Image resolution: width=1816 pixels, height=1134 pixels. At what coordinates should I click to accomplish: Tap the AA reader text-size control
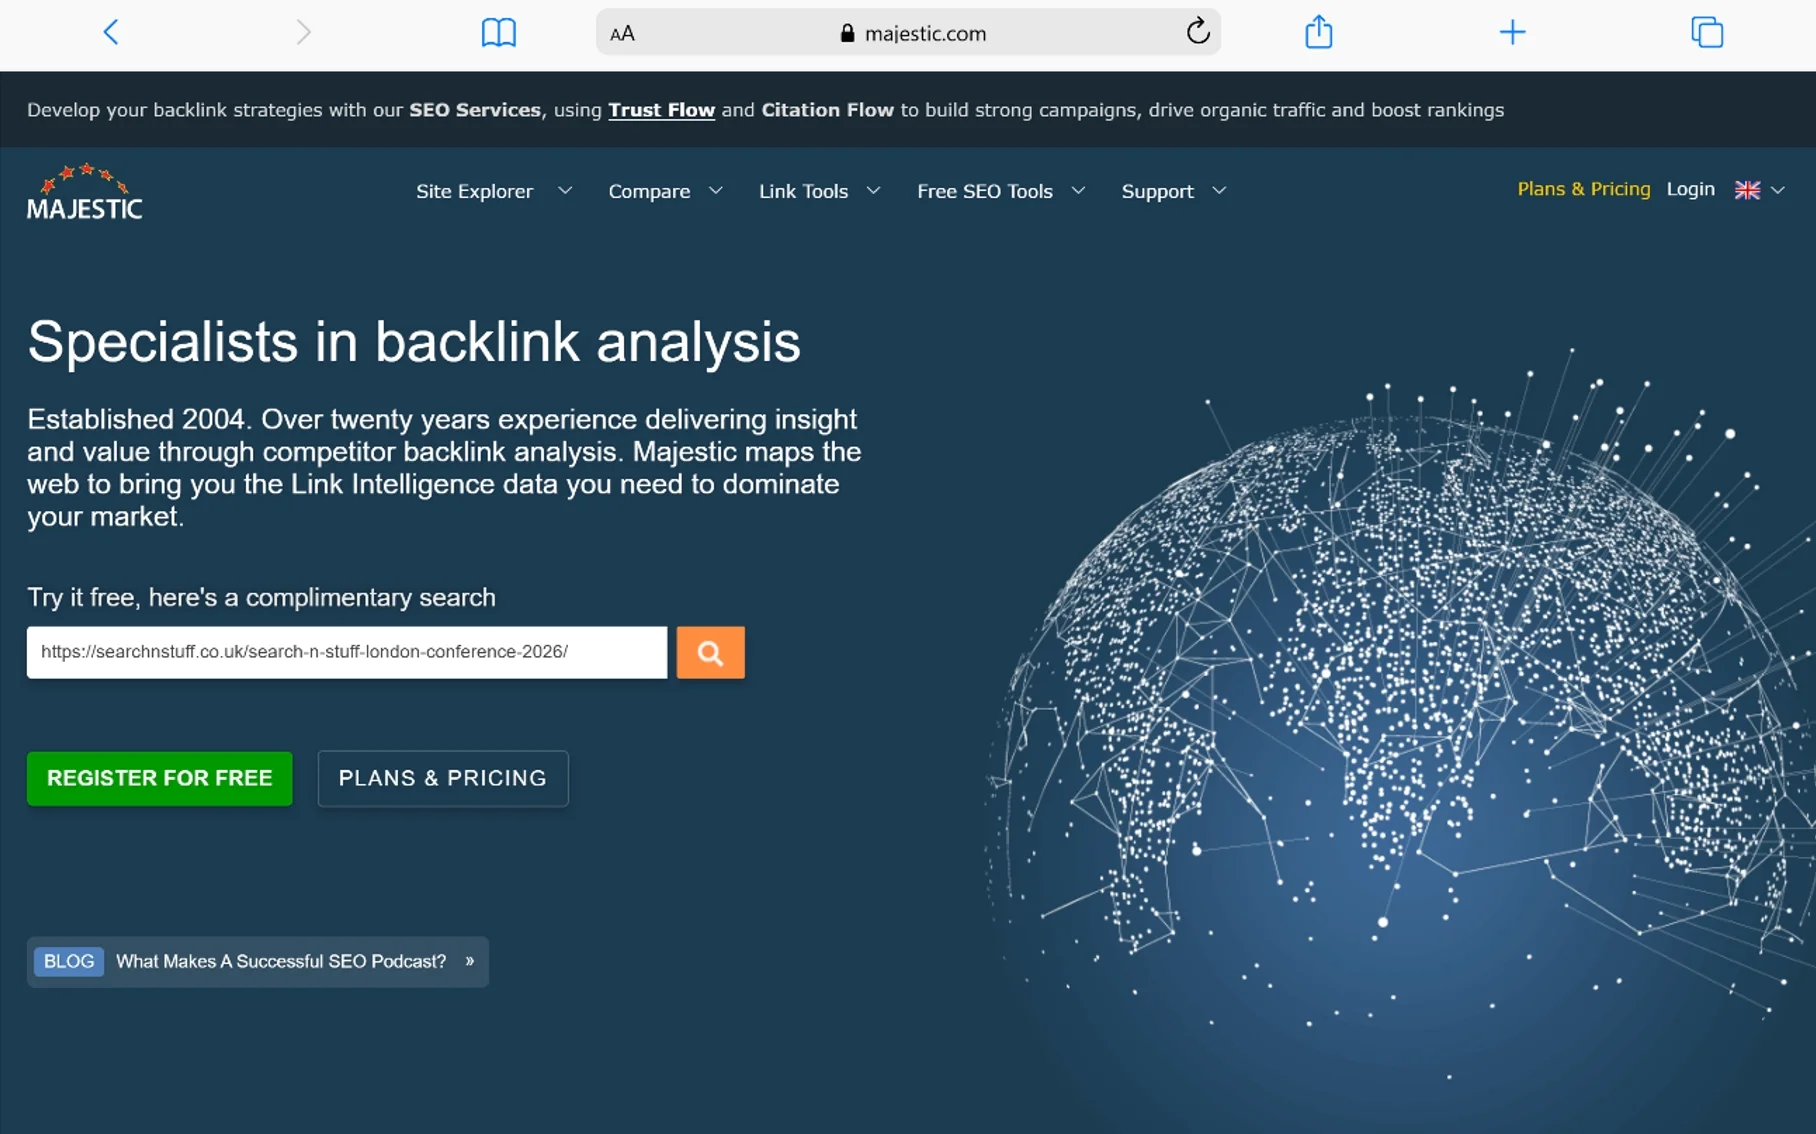[622, 34]
